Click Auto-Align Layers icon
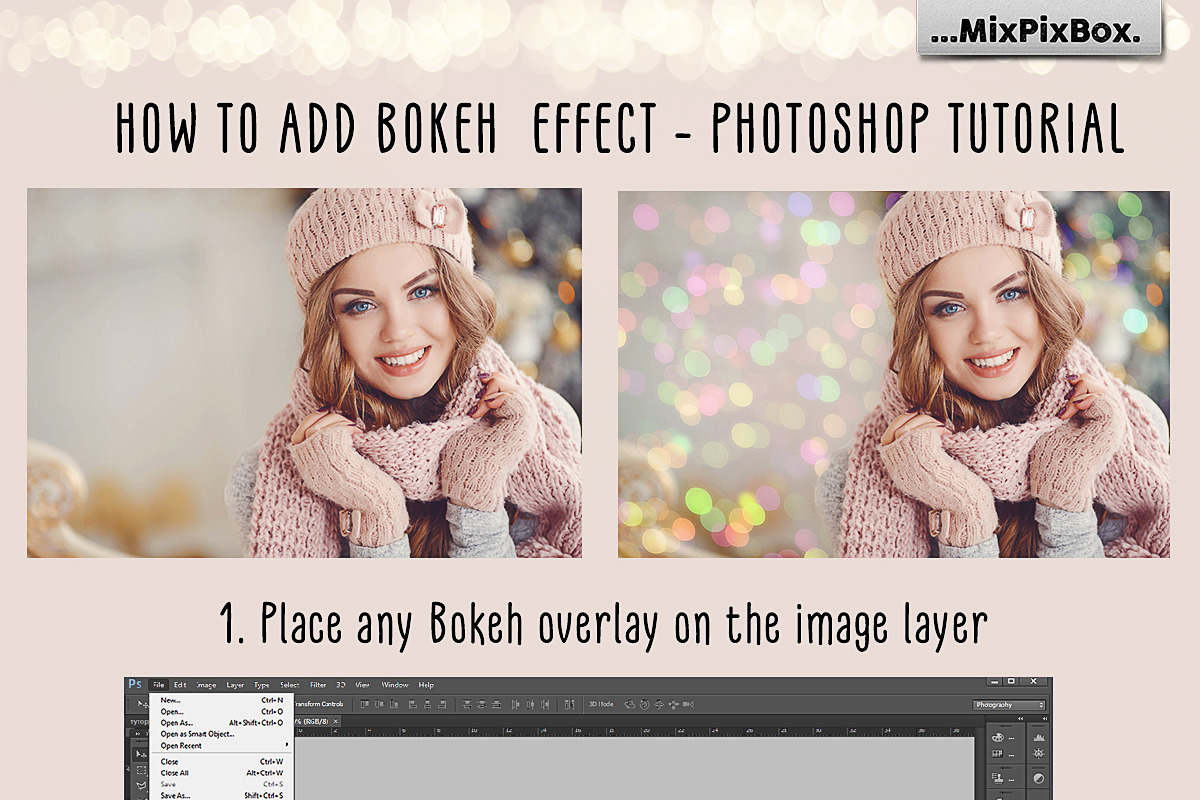 point(569,704)
